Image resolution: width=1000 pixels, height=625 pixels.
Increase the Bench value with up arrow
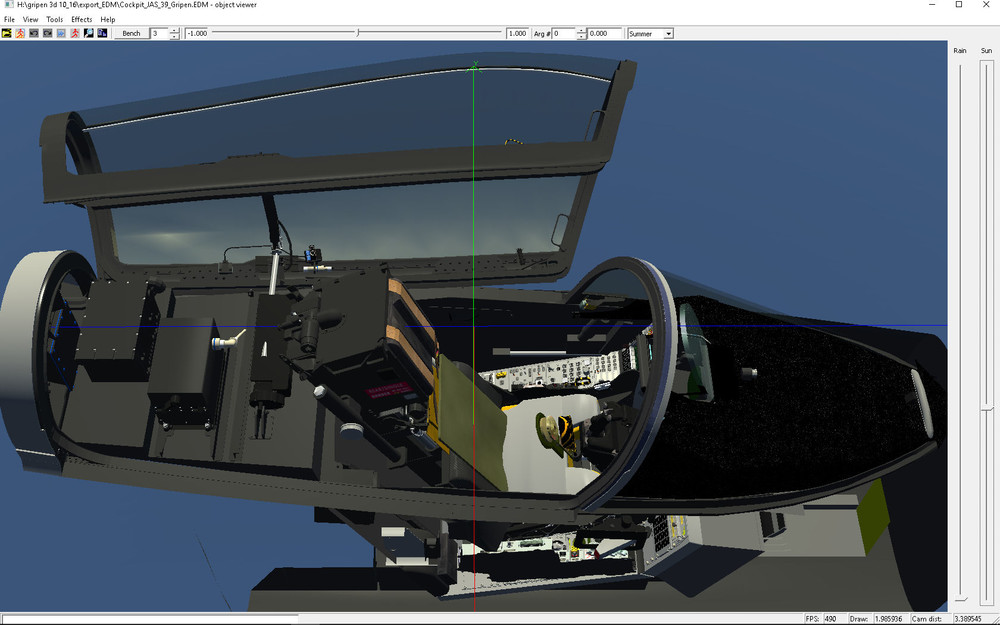pos(175,31)
